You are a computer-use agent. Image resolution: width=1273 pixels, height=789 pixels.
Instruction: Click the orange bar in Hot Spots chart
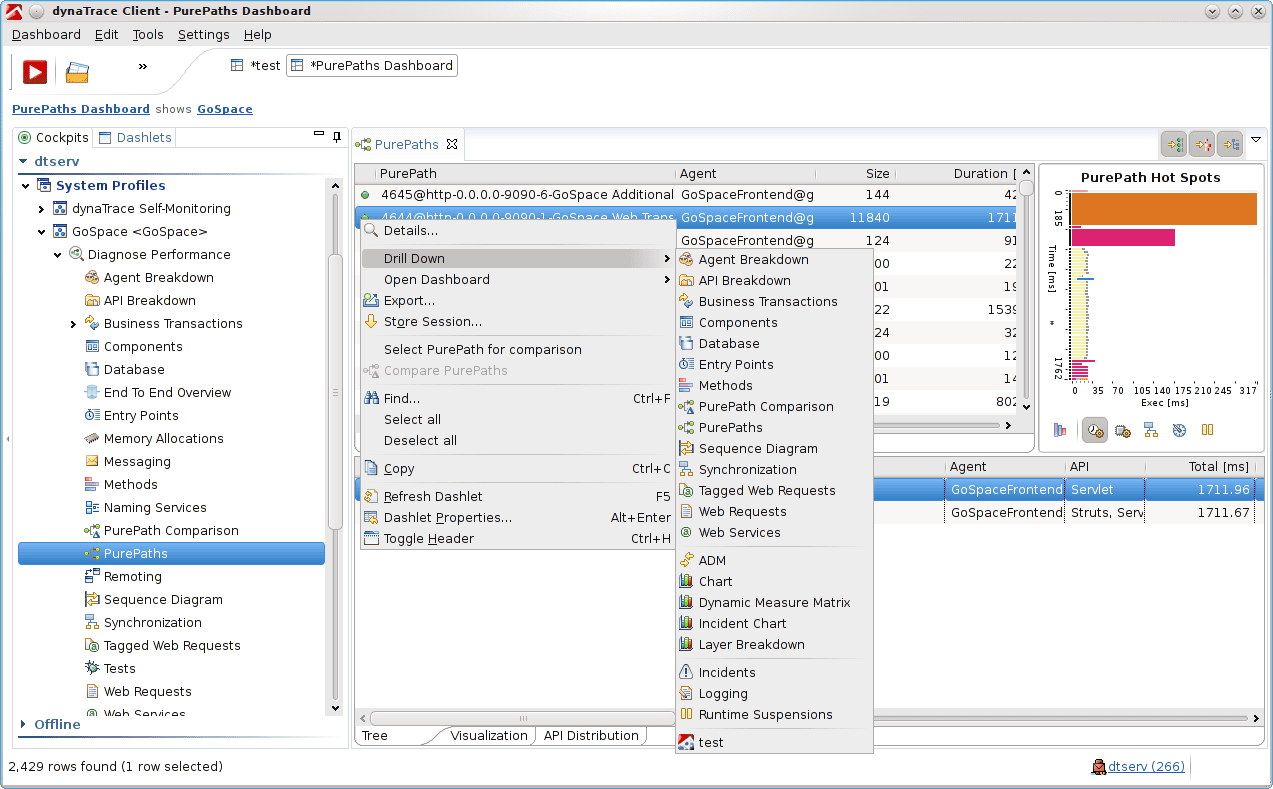click(x=1164, y=208)
